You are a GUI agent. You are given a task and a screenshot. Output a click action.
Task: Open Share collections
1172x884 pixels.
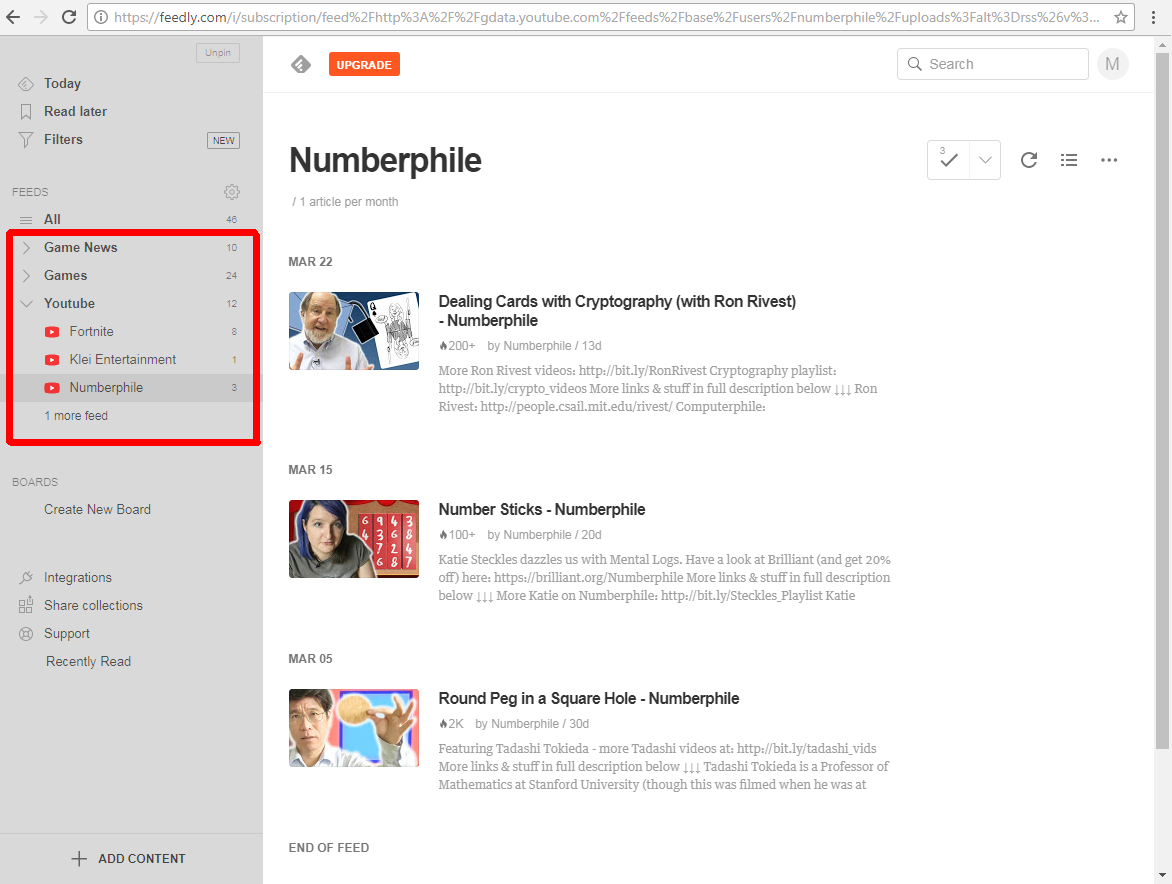point(93,605)
